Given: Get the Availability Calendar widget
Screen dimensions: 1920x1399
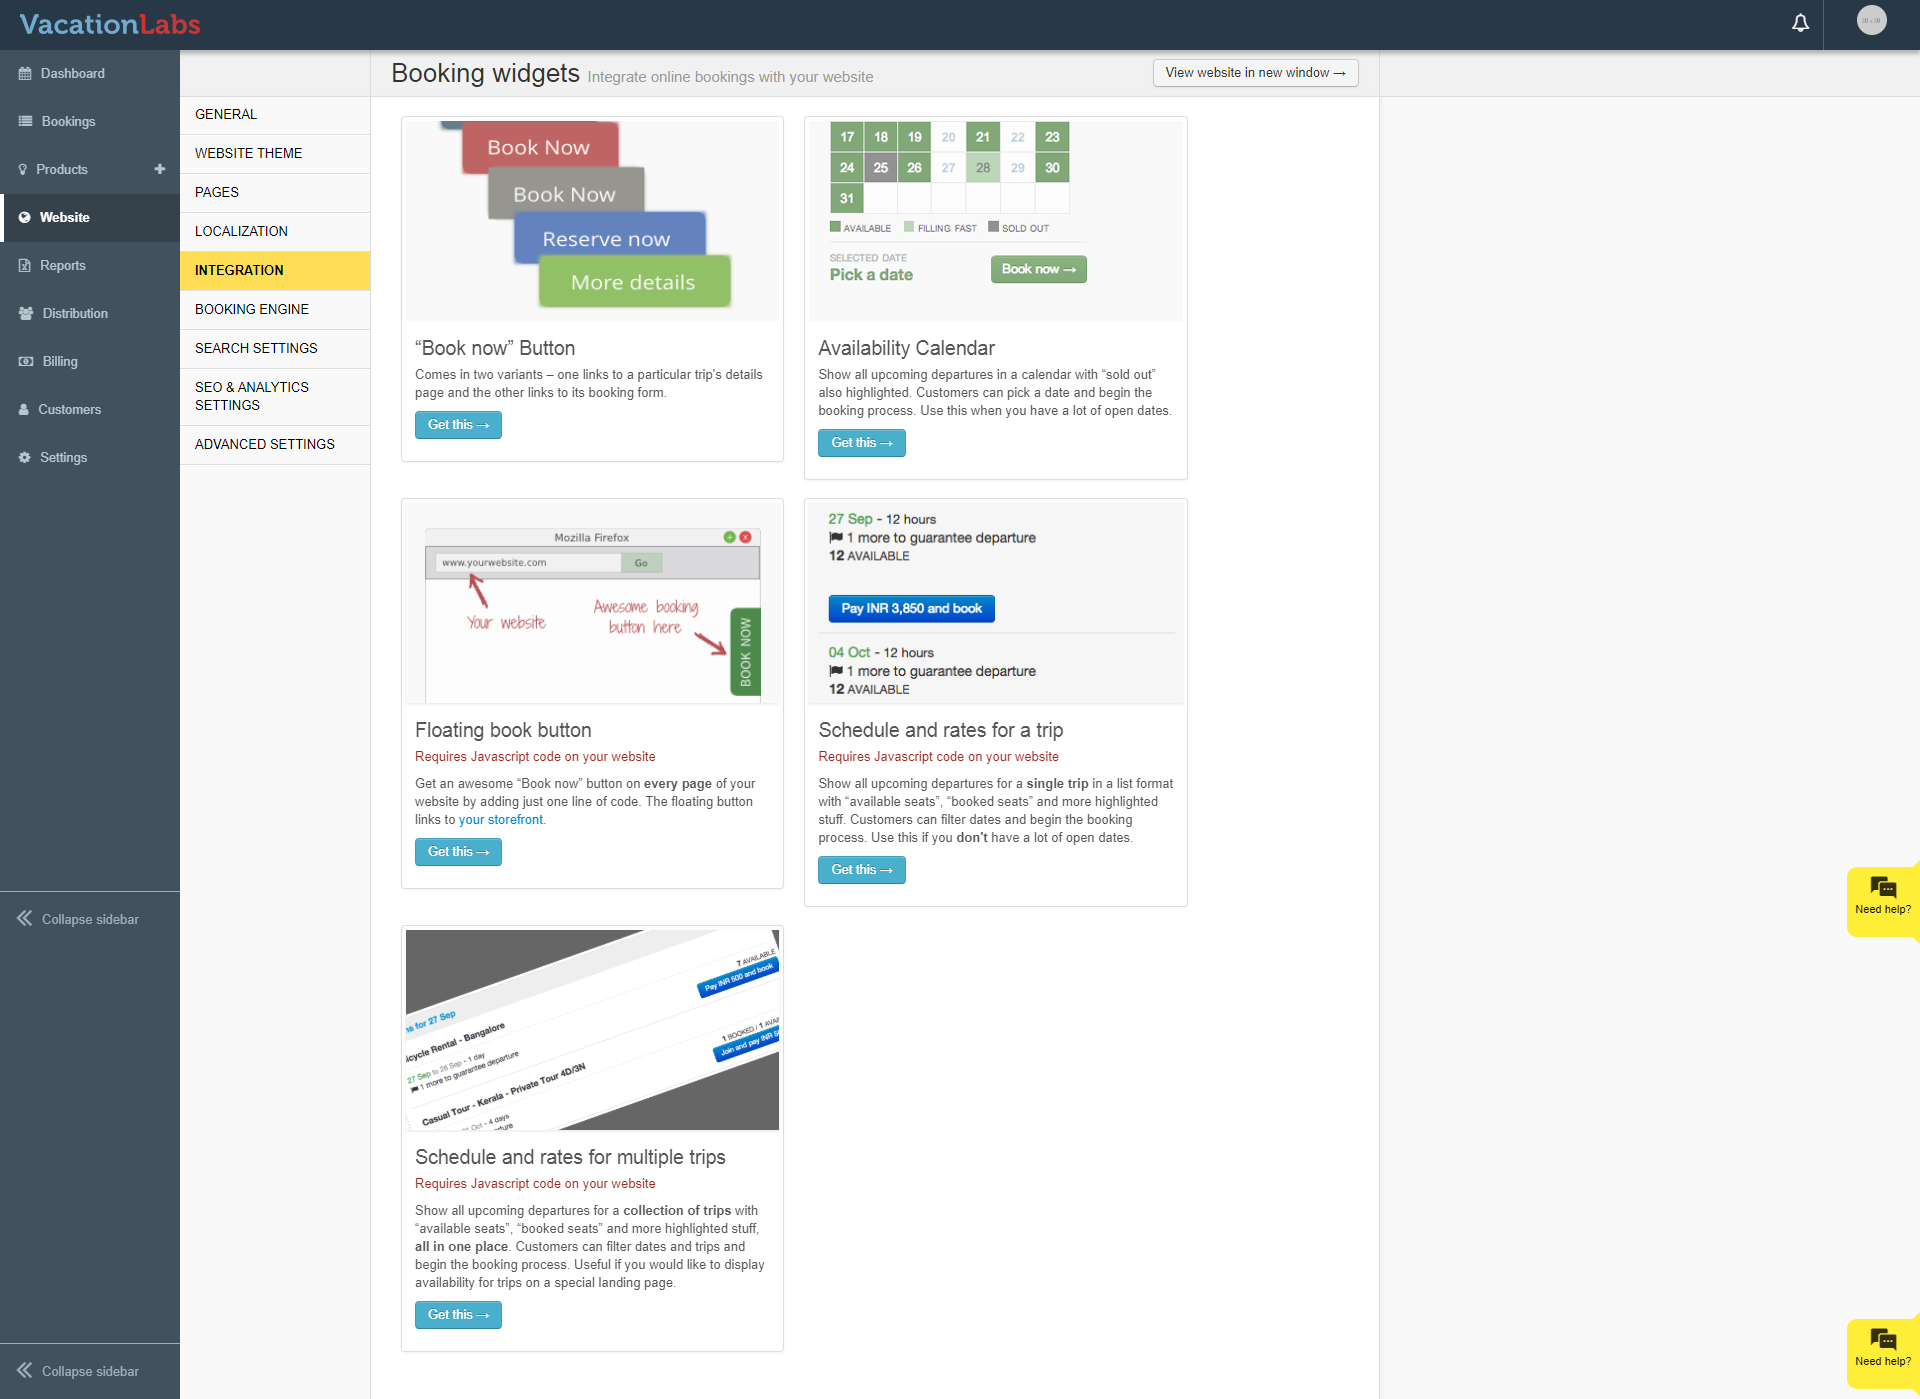Looking at the screenshot, I should tap(861, 443).
